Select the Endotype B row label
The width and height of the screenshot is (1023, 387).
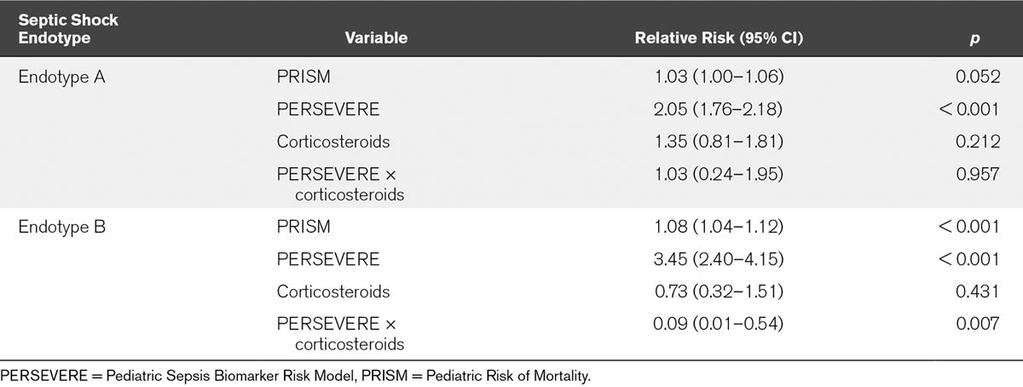click(61, 226)
